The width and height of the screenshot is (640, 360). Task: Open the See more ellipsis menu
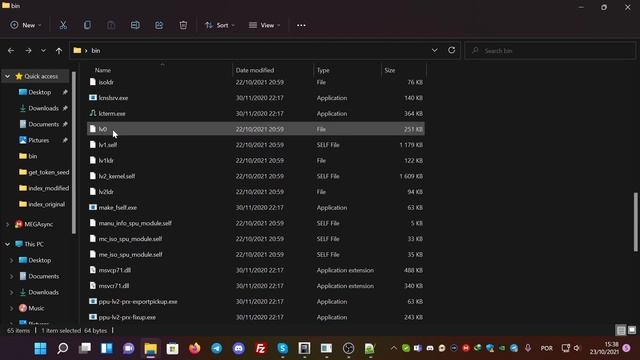[301, 25]
